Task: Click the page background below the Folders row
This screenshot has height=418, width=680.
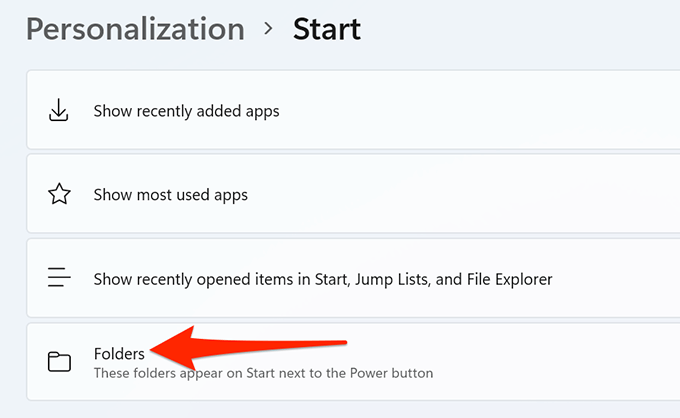Action: point(340,410)
